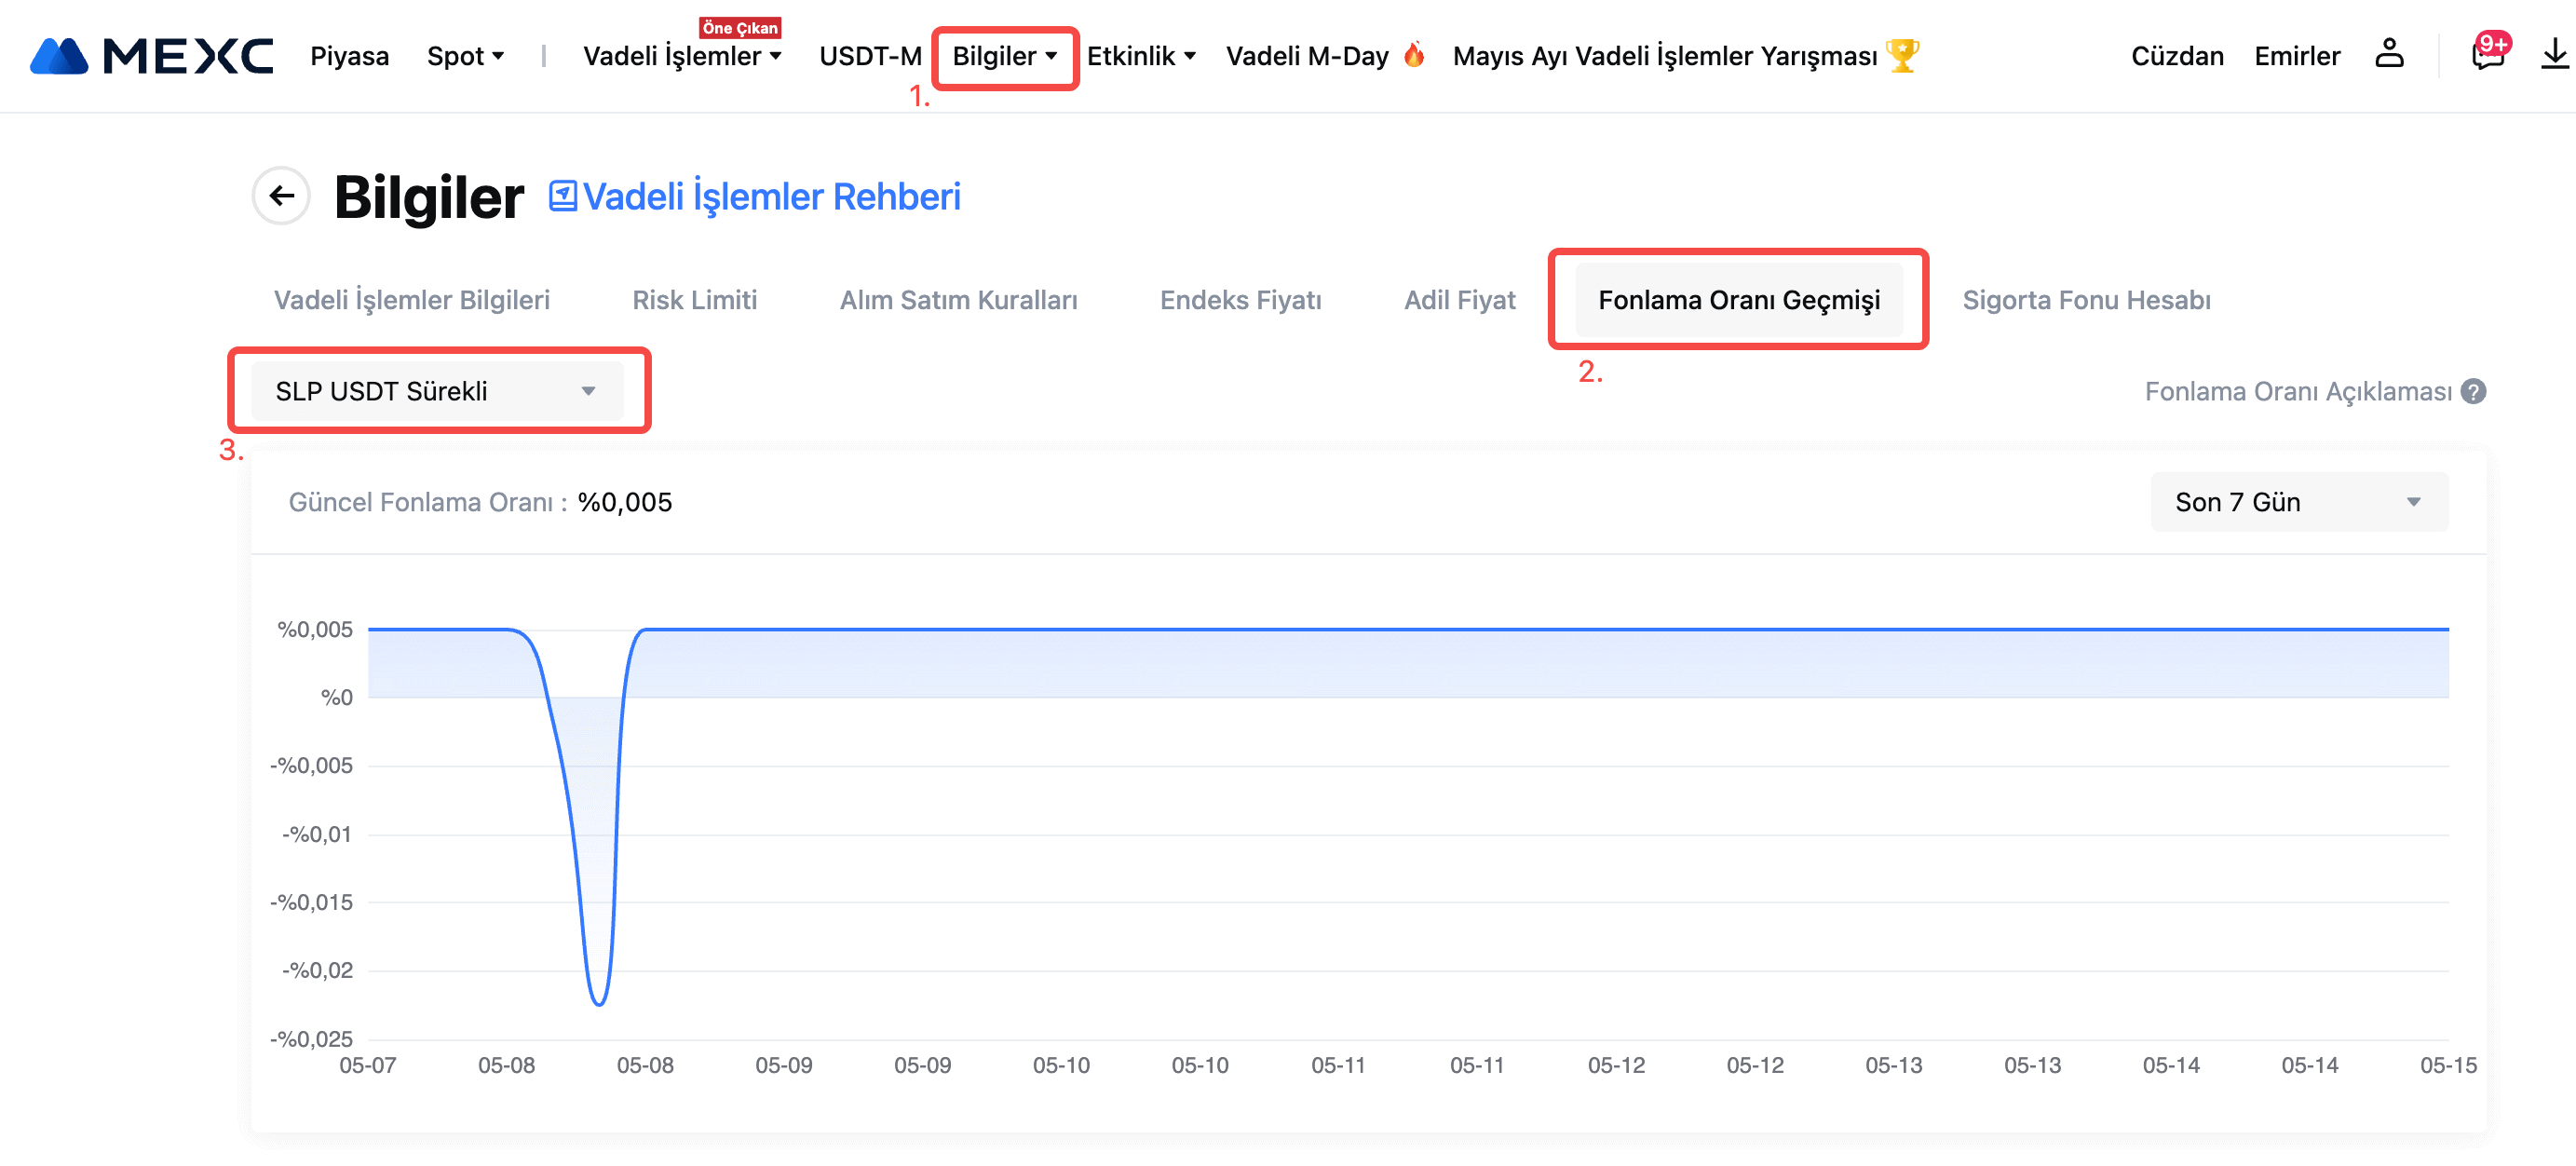Click the funding rate dip on the chart
2576x1166 pixels.
point(598,1000)
